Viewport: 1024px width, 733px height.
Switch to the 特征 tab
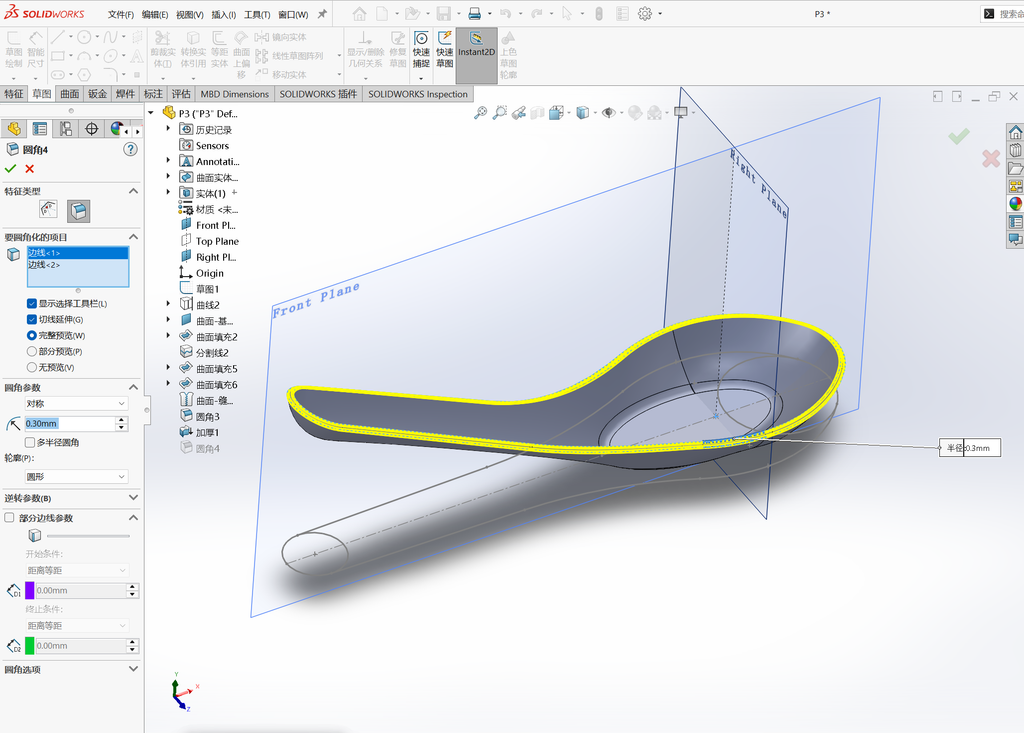(14, 93)
